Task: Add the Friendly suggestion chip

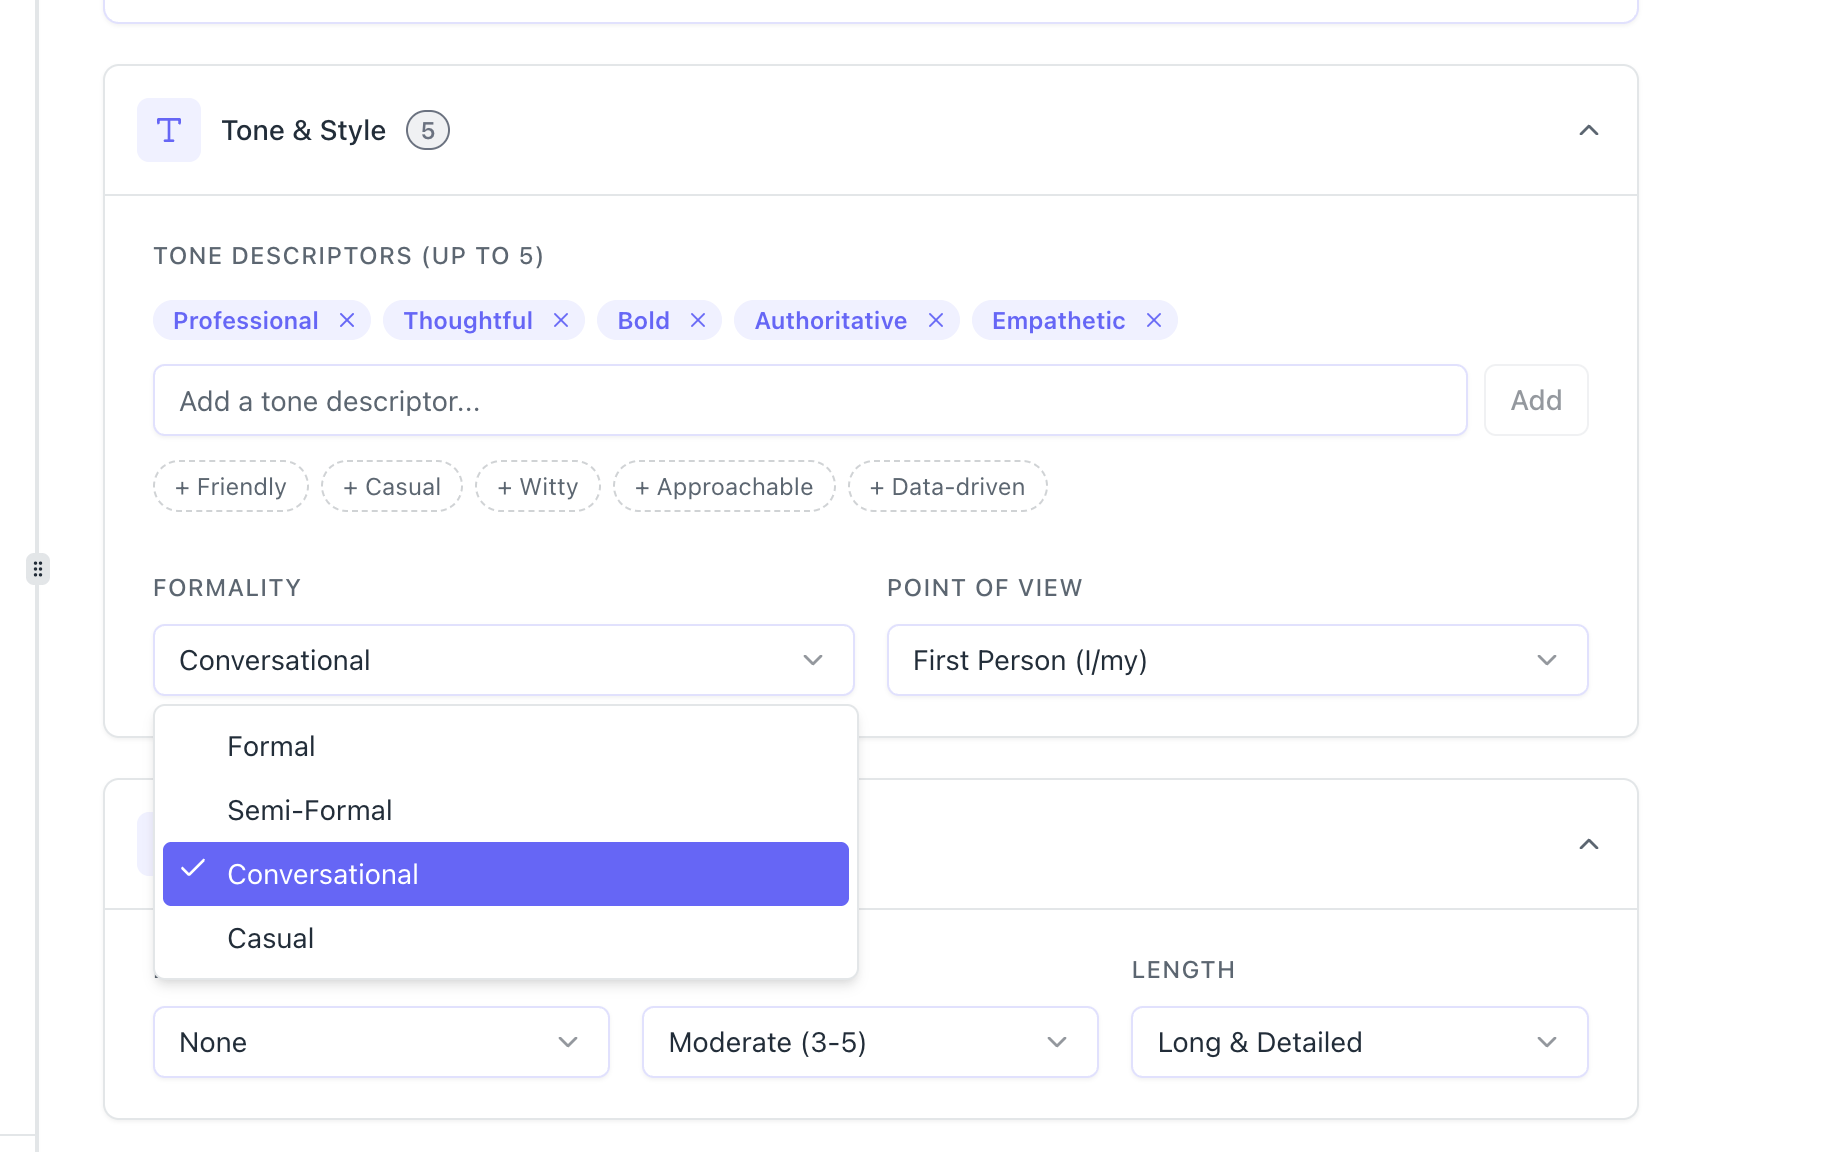Action: 231,486
